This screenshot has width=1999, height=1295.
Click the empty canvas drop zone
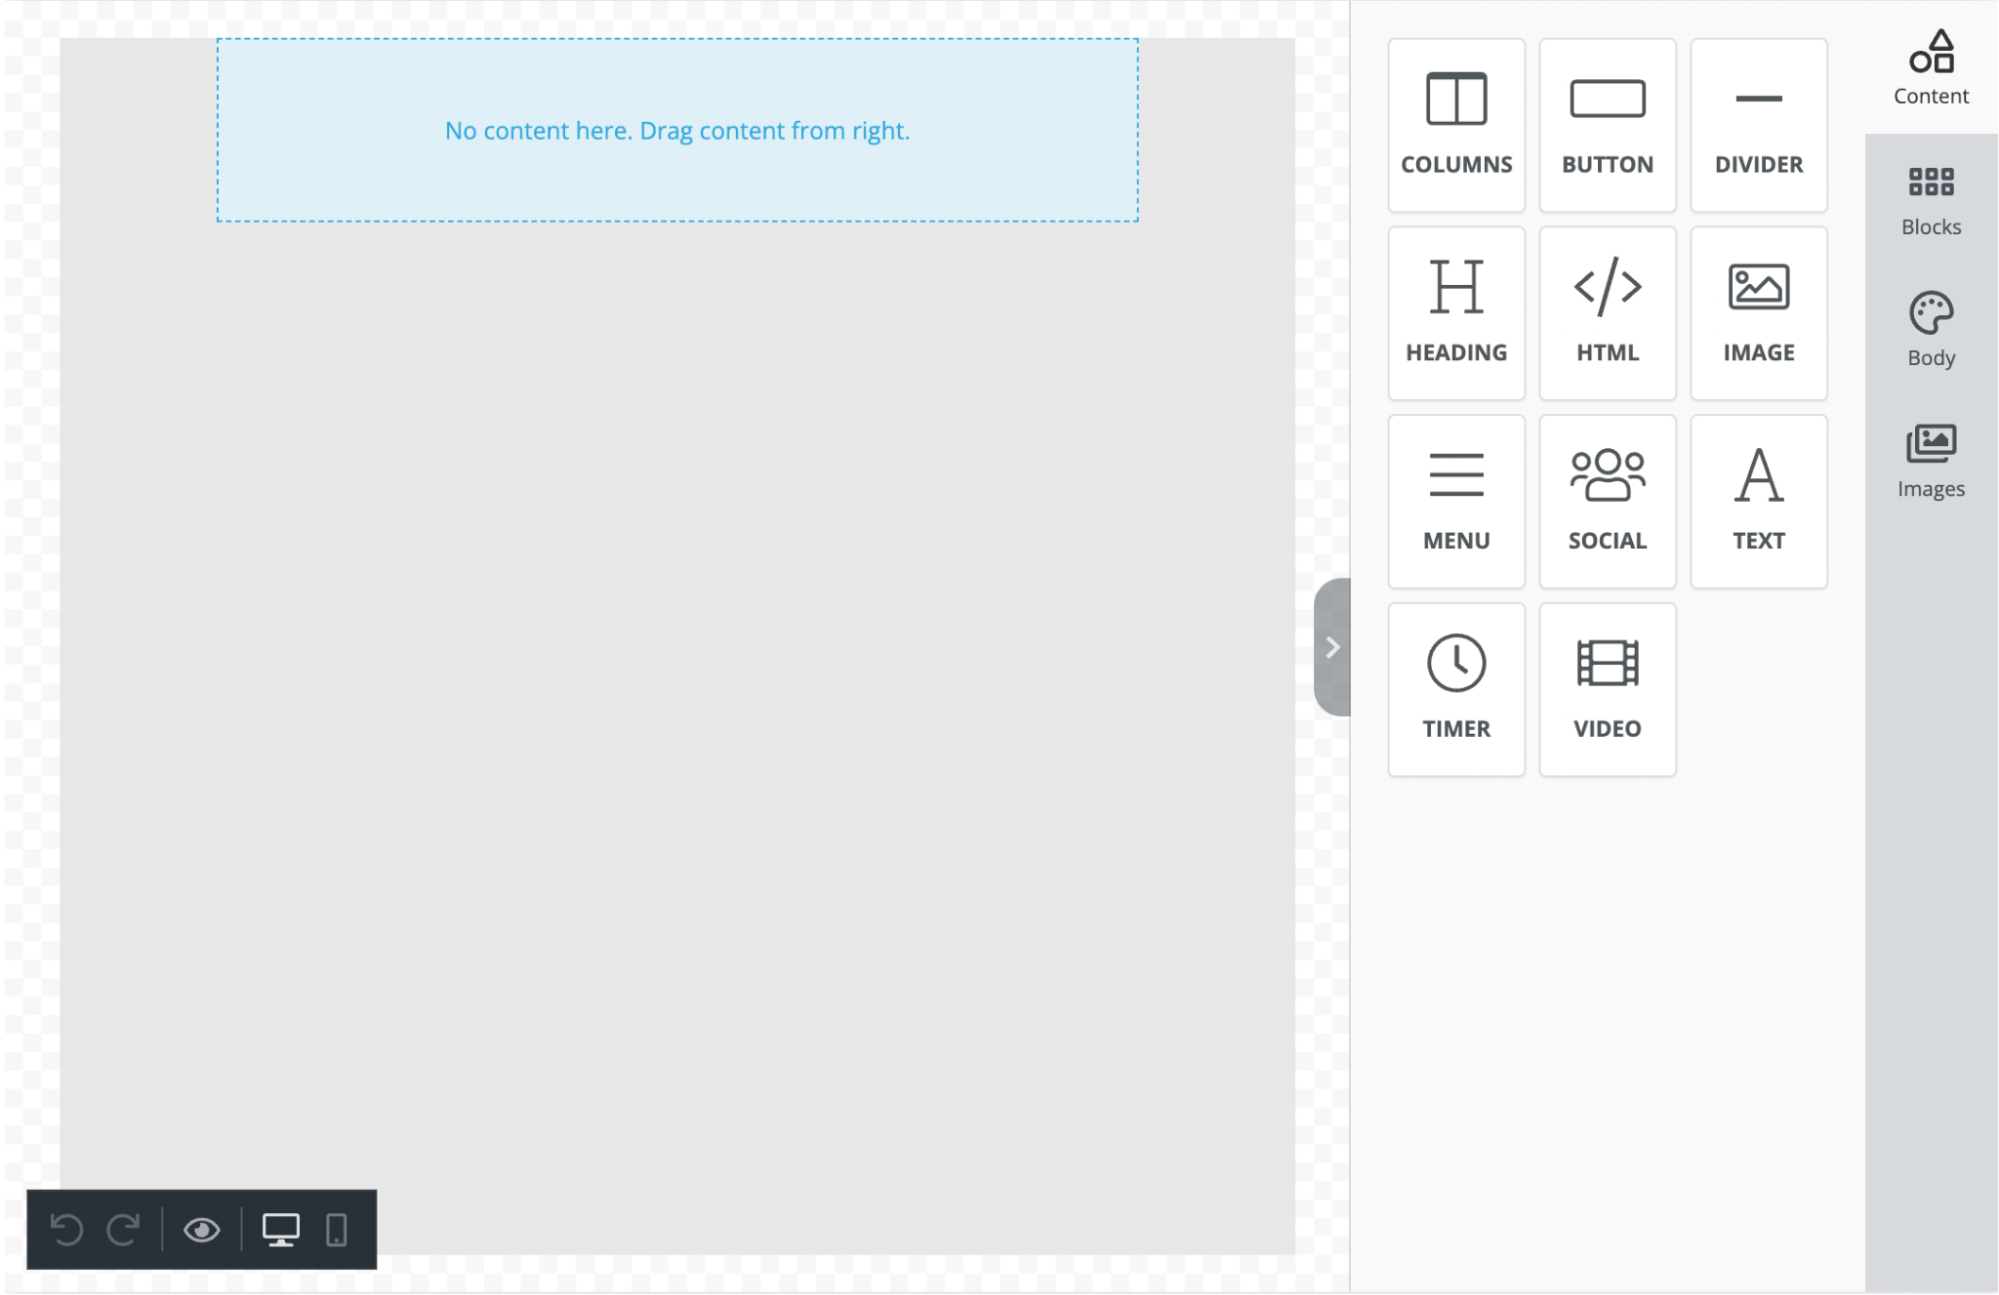[678, 130]
